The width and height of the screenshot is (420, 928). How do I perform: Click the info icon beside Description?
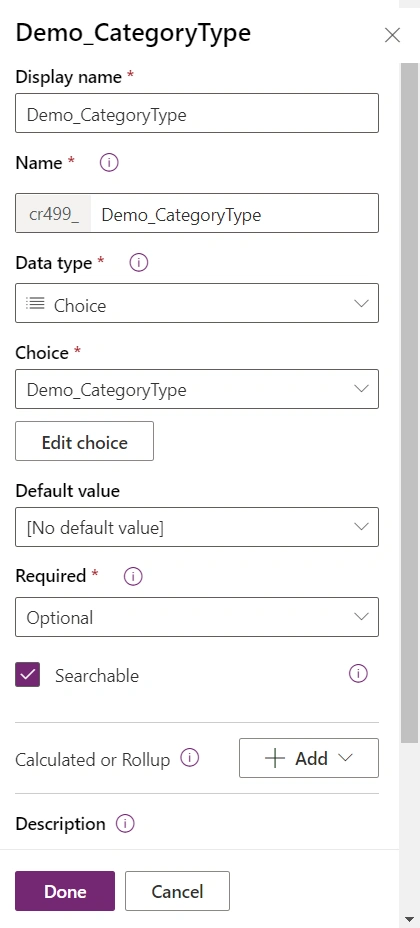point(125,823)
